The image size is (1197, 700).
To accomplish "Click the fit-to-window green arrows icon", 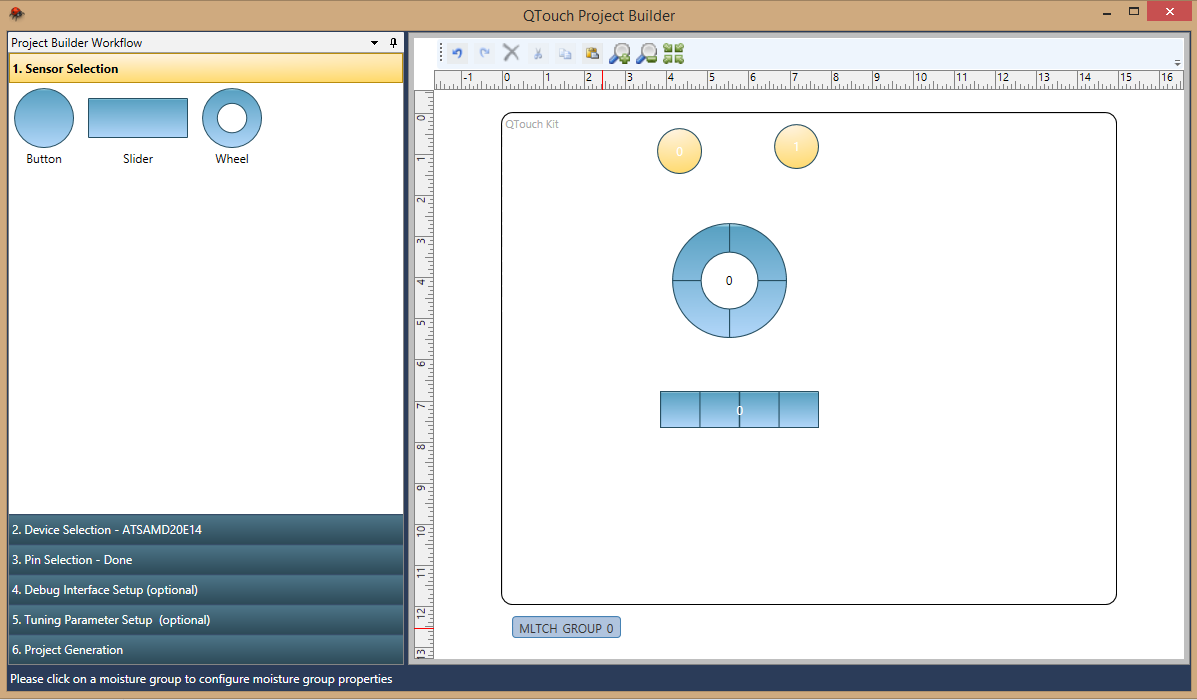I will pos(673,53).
